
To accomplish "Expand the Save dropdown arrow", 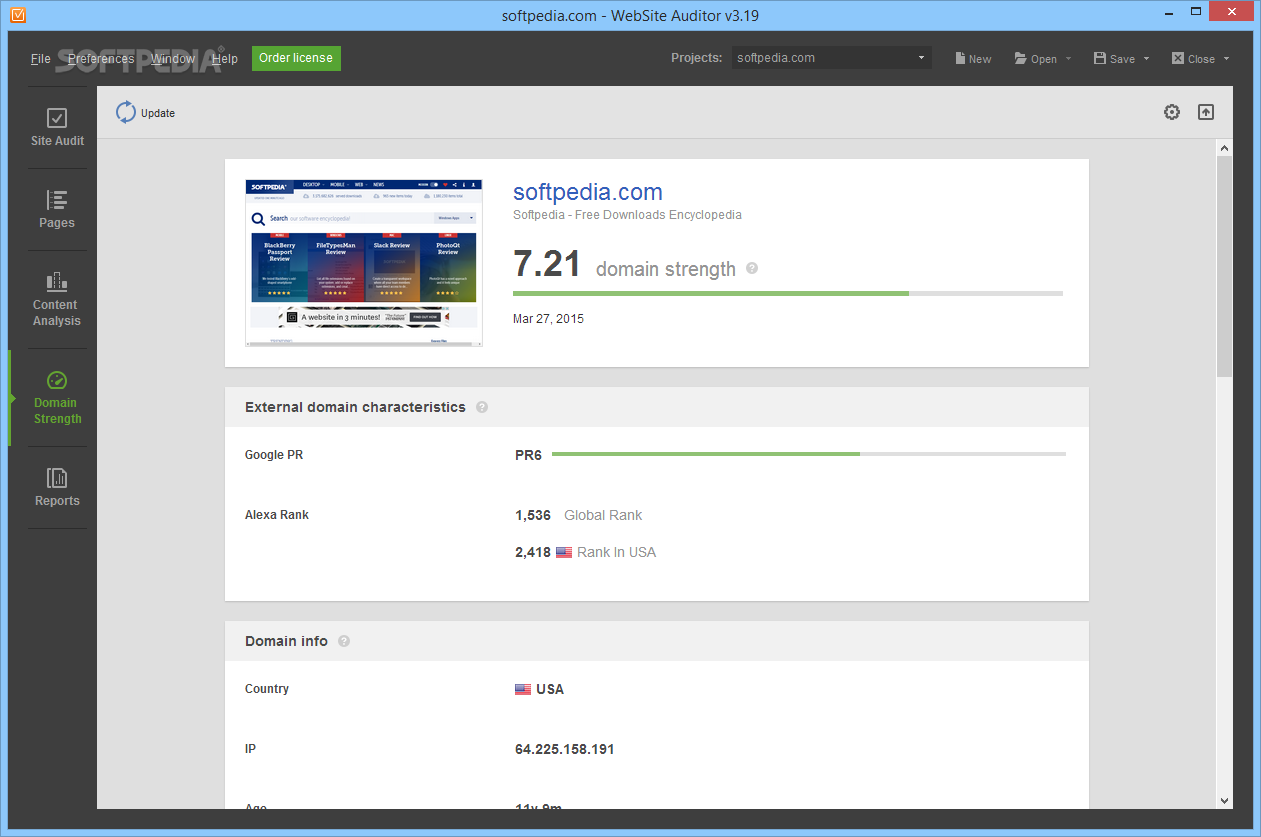I will tap(1146, 58).
